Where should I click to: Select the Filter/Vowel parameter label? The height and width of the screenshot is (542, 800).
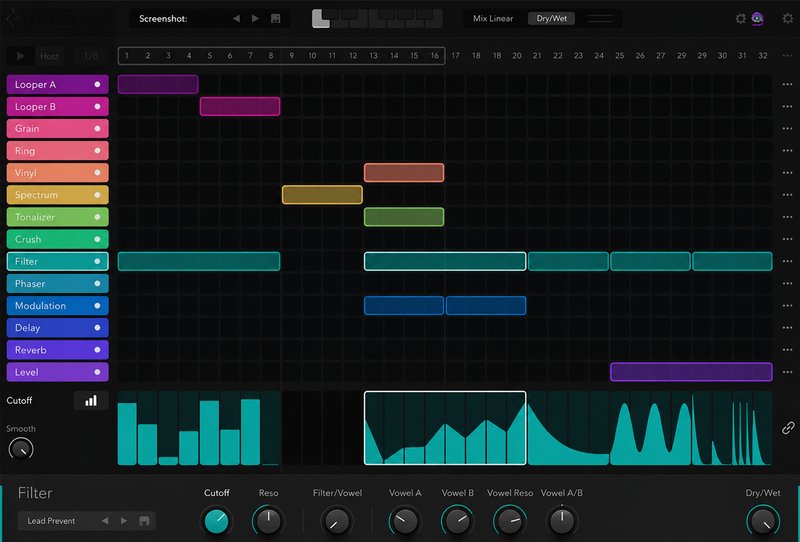337,493
